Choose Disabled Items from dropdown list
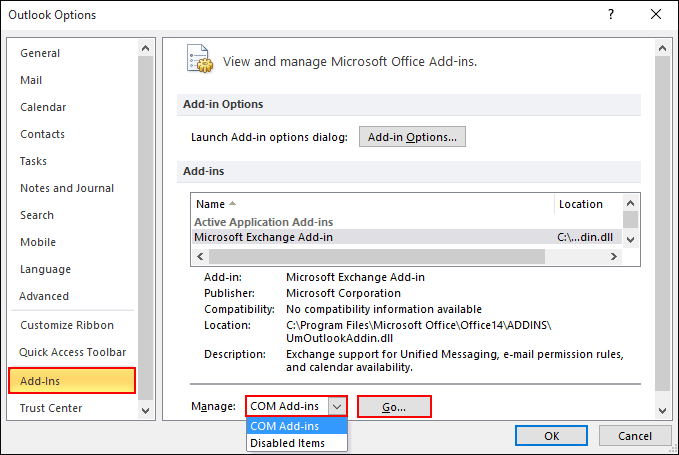This screenshot has width=679, height=455. pos(297,443)
